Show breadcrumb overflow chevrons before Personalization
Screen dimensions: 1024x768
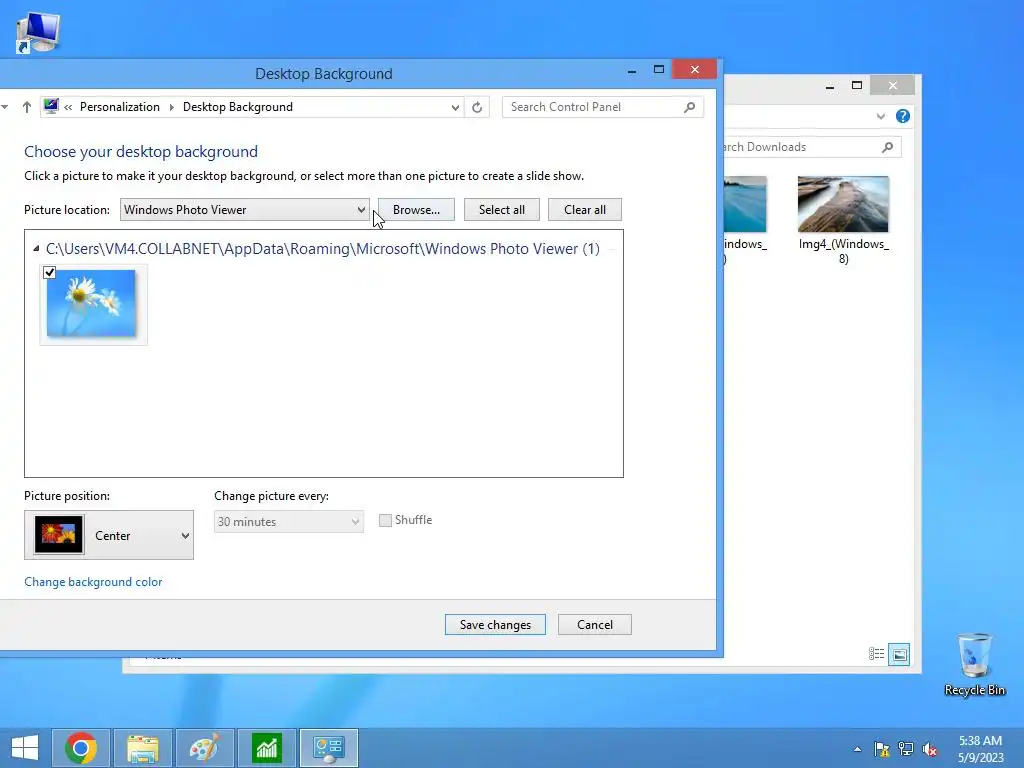tap(68, 107)
